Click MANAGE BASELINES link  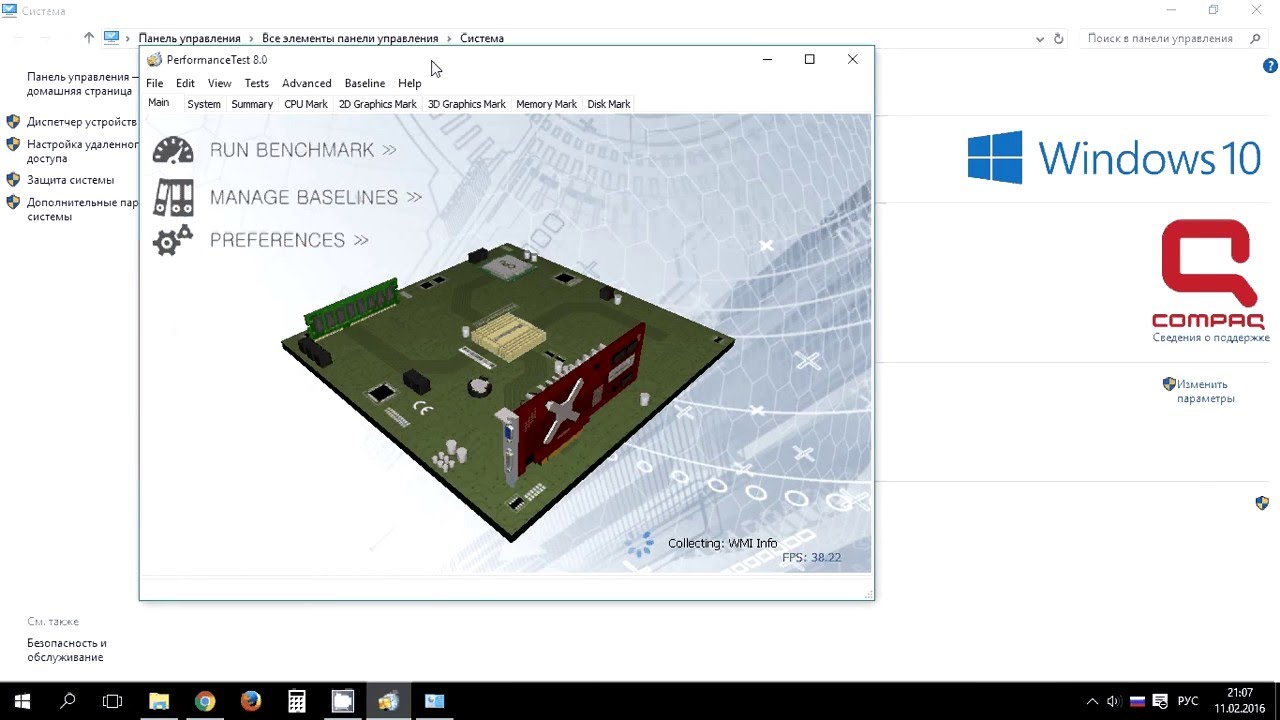pos(316,197)
